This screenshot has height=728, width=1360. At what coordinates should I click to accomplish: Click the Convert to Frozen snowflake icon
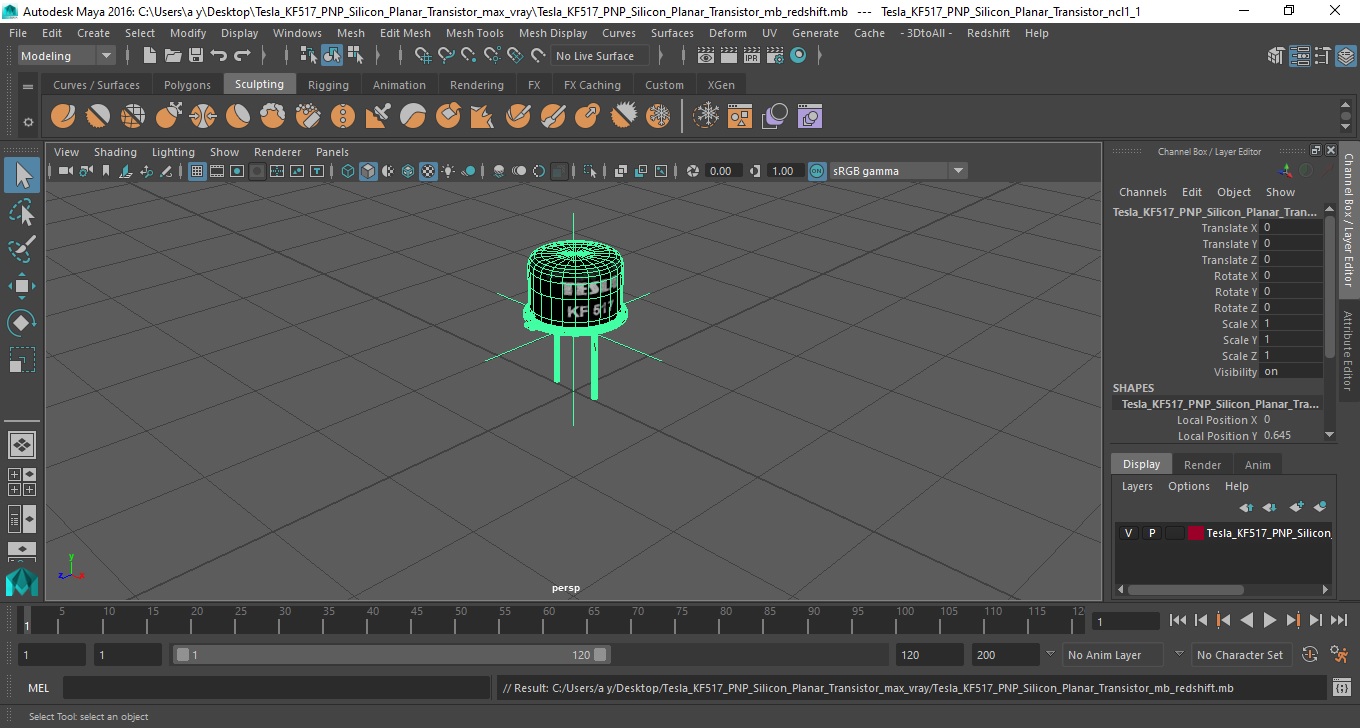click(707, 117)
